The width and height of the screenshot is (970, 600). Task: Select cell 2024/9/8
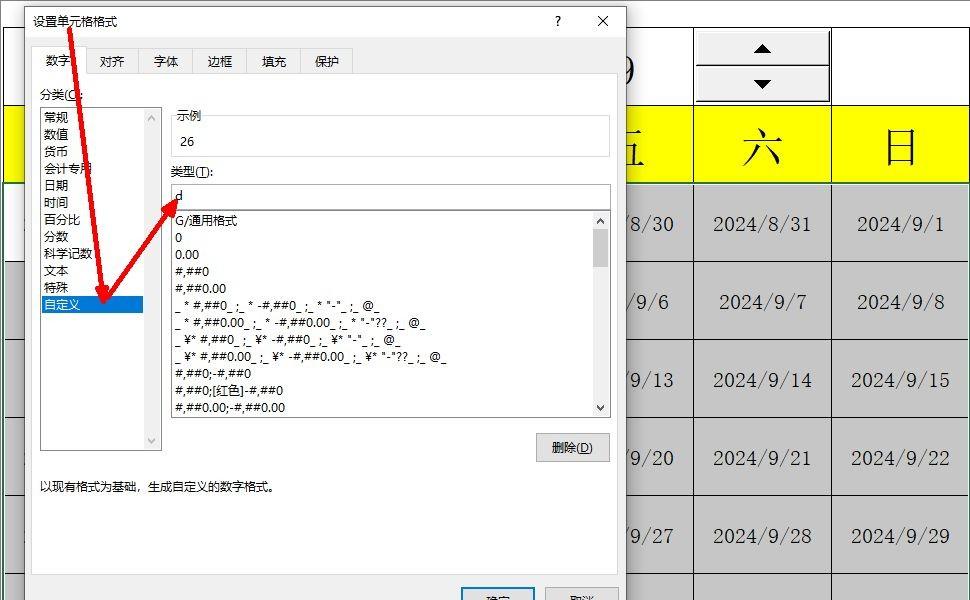[901, 301]
